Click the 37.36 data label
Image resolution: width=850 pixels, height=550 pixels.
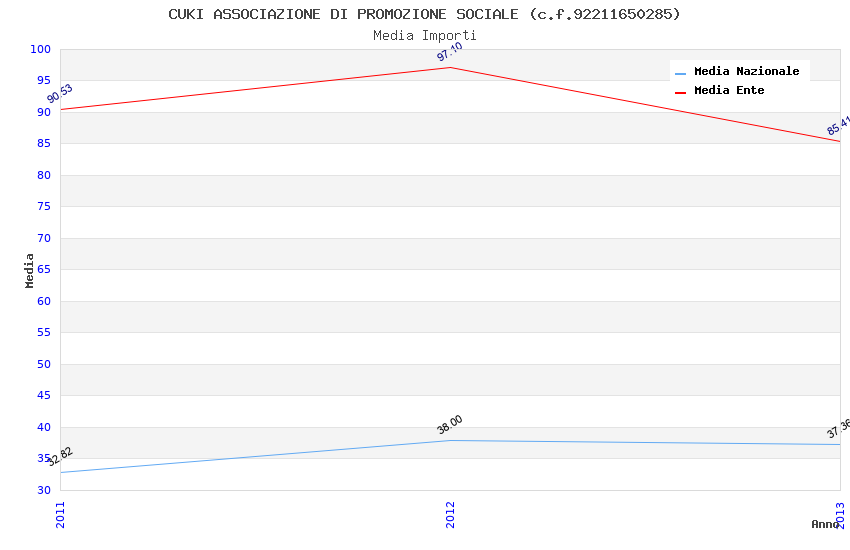838,428
